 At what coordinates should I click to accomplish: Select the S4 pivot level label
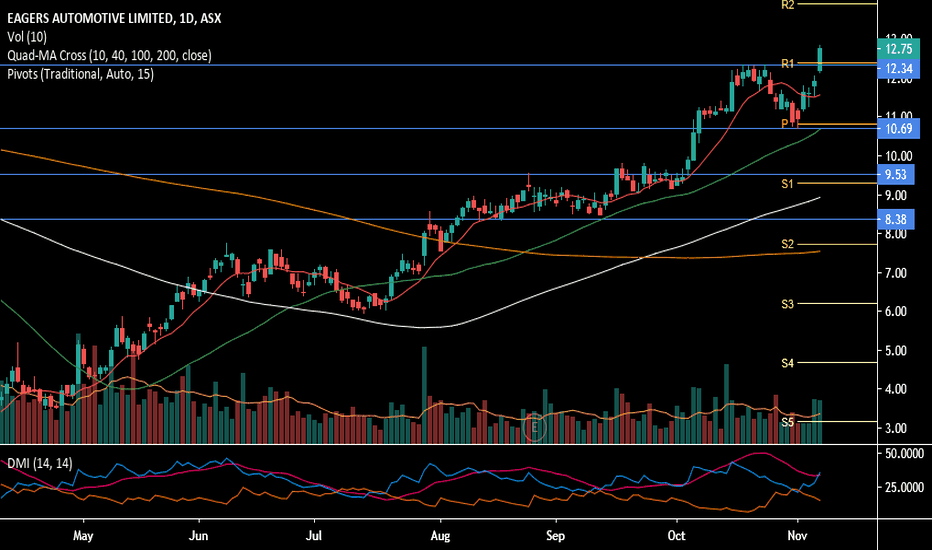(788, 363)
